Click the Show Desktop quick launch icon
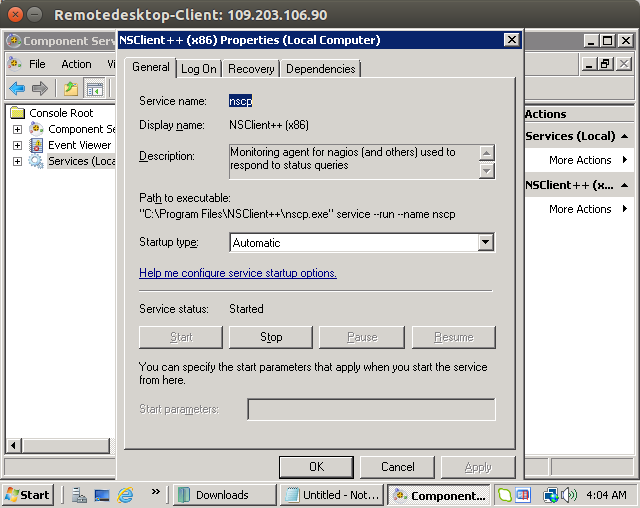Screen dimensions: 640x508 (102, 495)
